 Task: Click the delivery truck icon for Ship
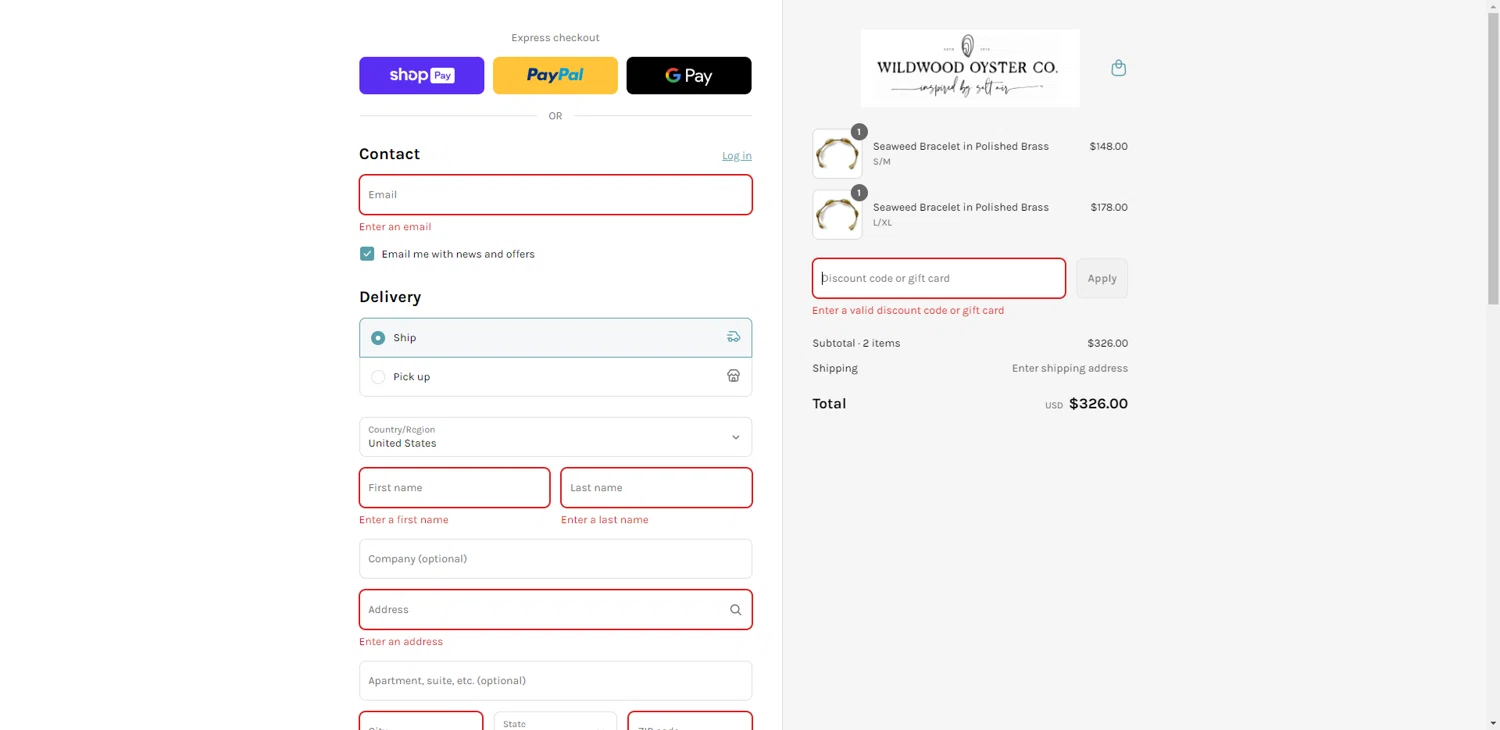click(x=733, y=338)
